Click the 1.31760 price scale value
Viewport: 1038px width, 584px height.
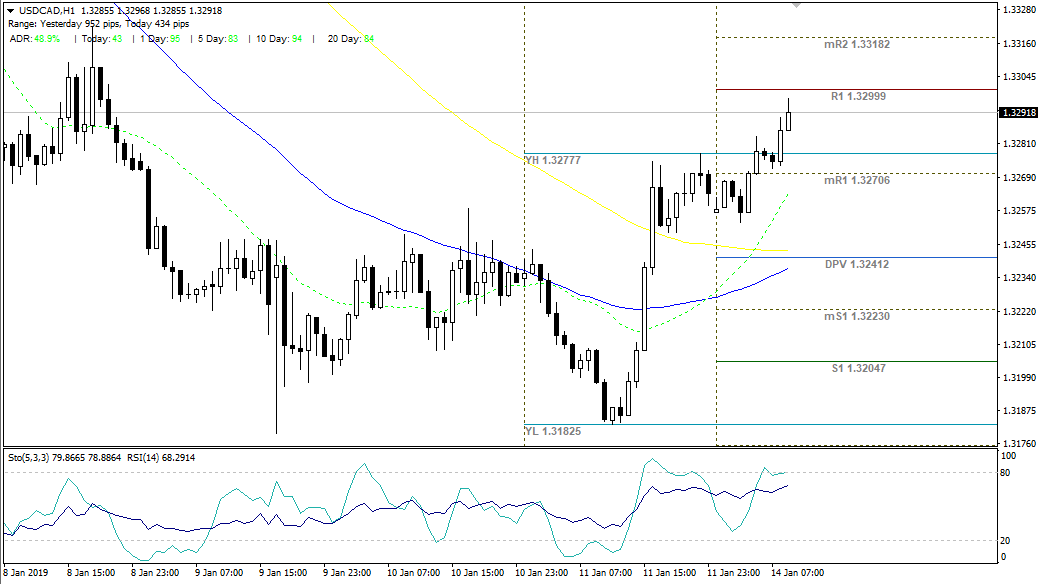pyautogui.click(x=1019, y=444)
